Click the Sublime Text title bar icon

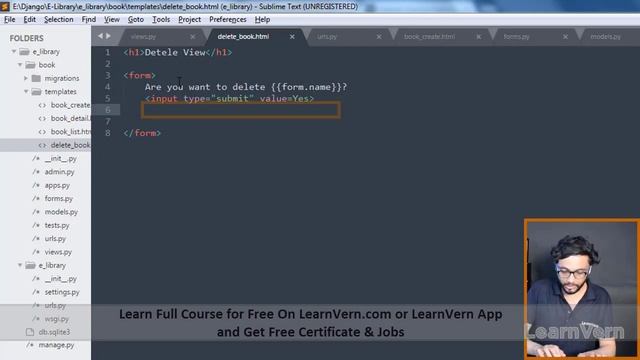pyautogui.click(x=5, y=7)
